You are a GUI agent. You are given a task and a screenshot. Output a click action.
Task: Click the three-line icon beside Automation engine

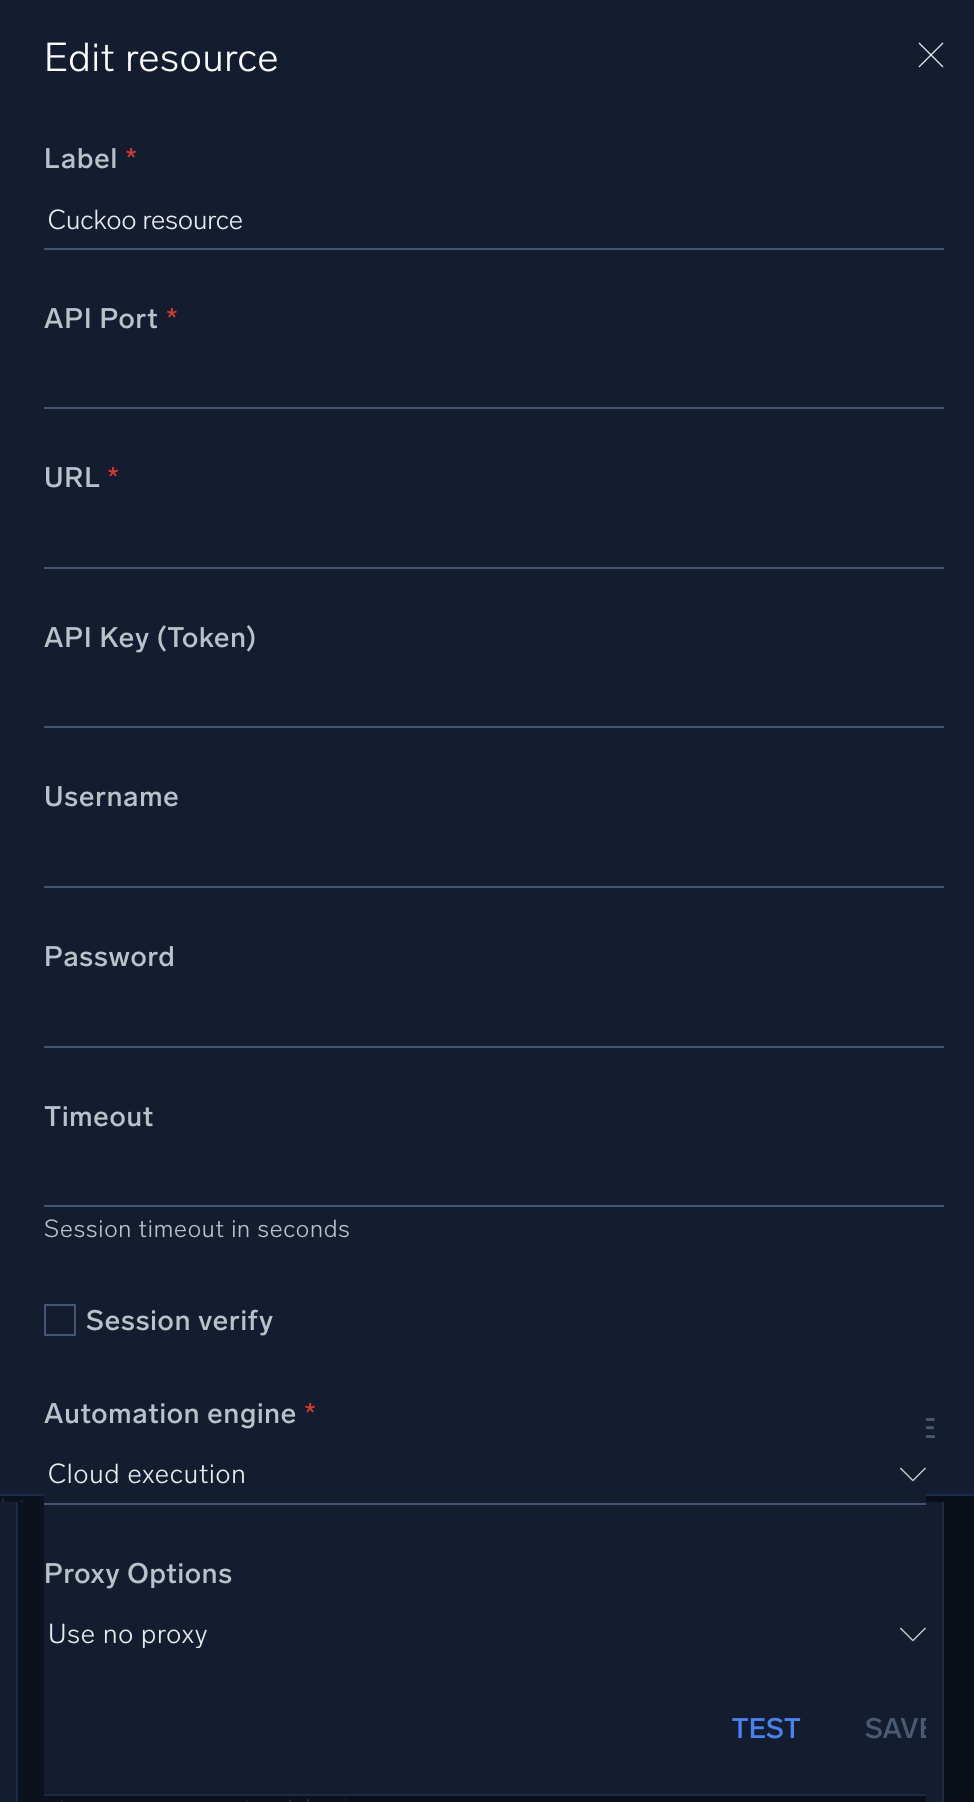coord(930,1427)
